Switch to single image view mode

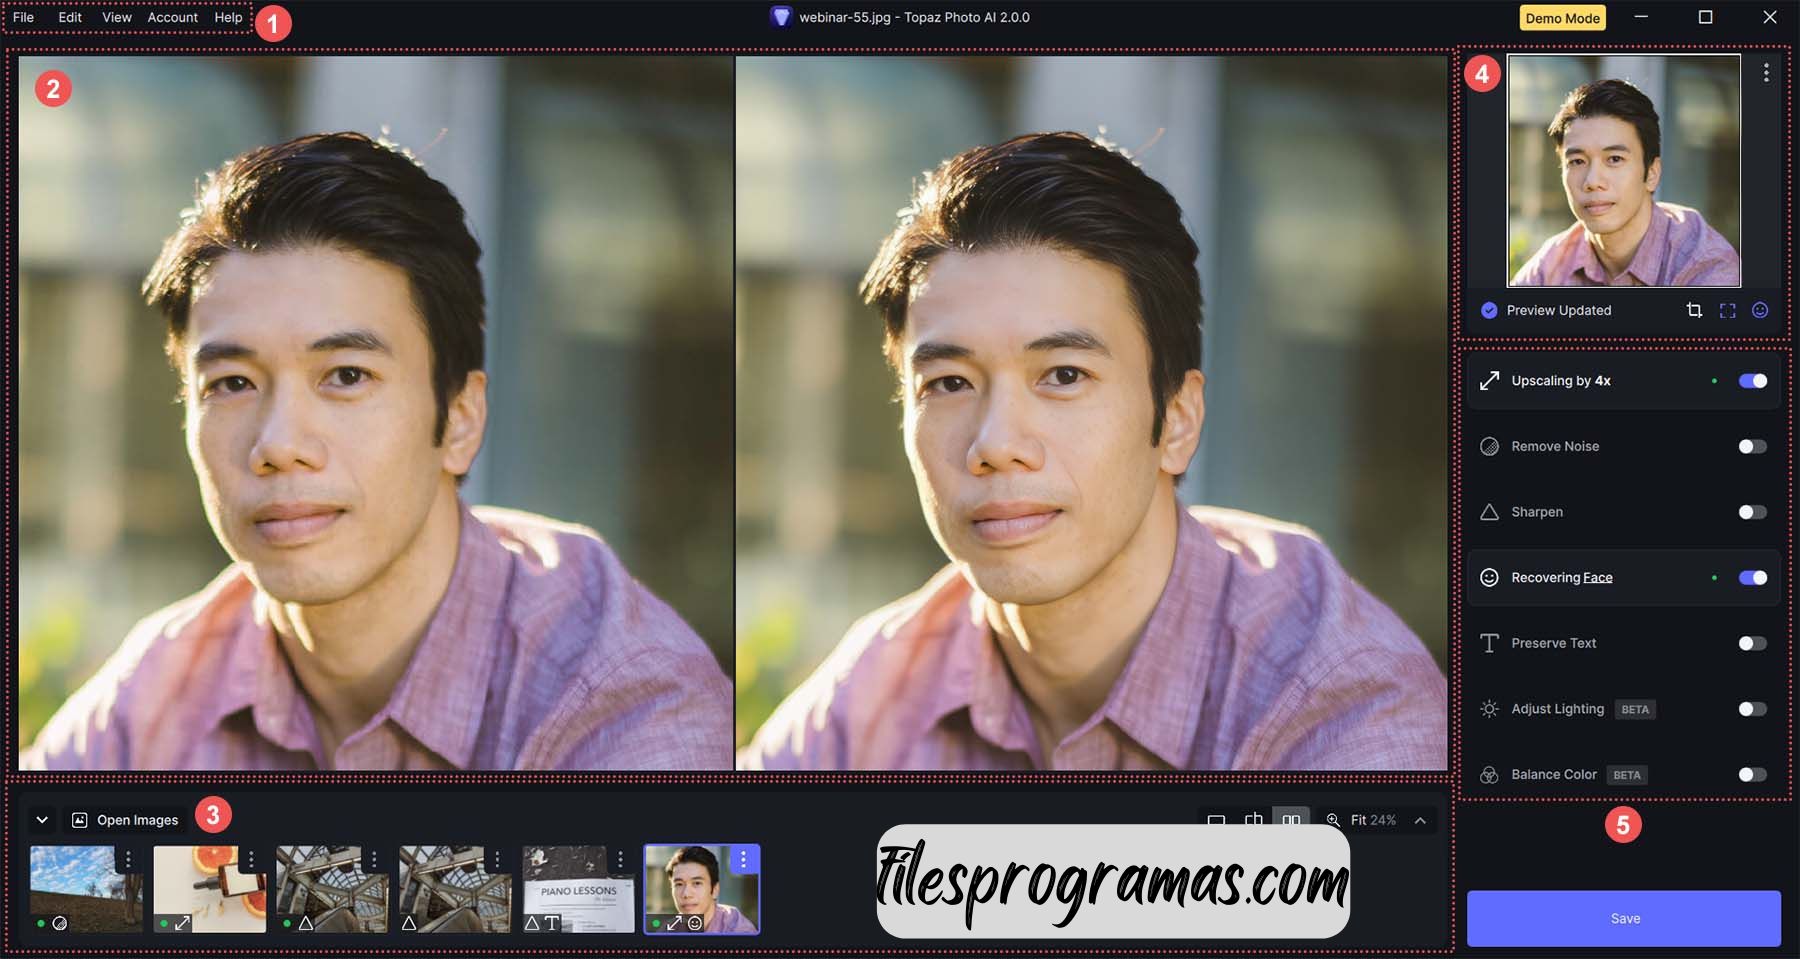pos(1216,820)
